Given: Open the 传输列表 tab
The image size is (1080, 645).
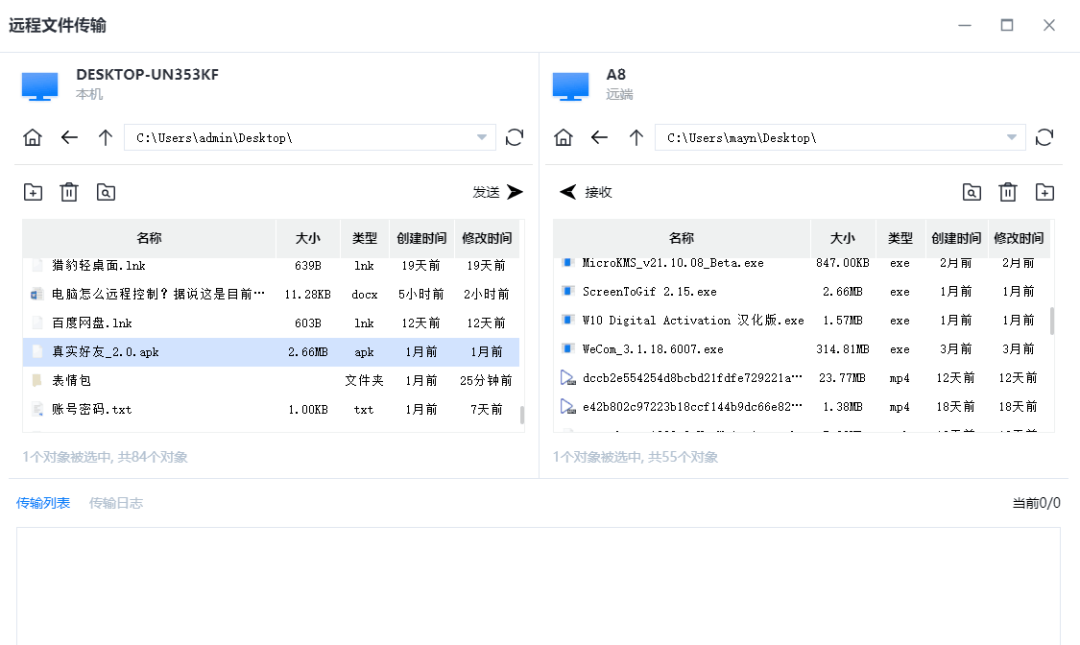Looking at the screenshot, I should tap(43, 503).
